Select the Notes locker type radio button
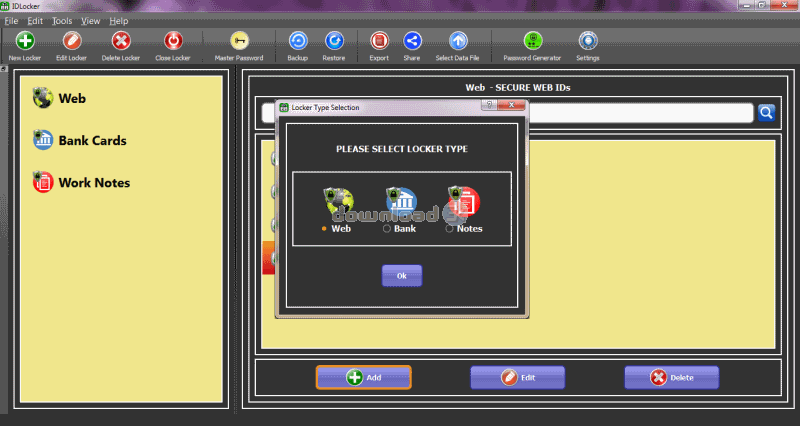Image resolution: width=800 pixels, height=426 pixels. [449, 229]
